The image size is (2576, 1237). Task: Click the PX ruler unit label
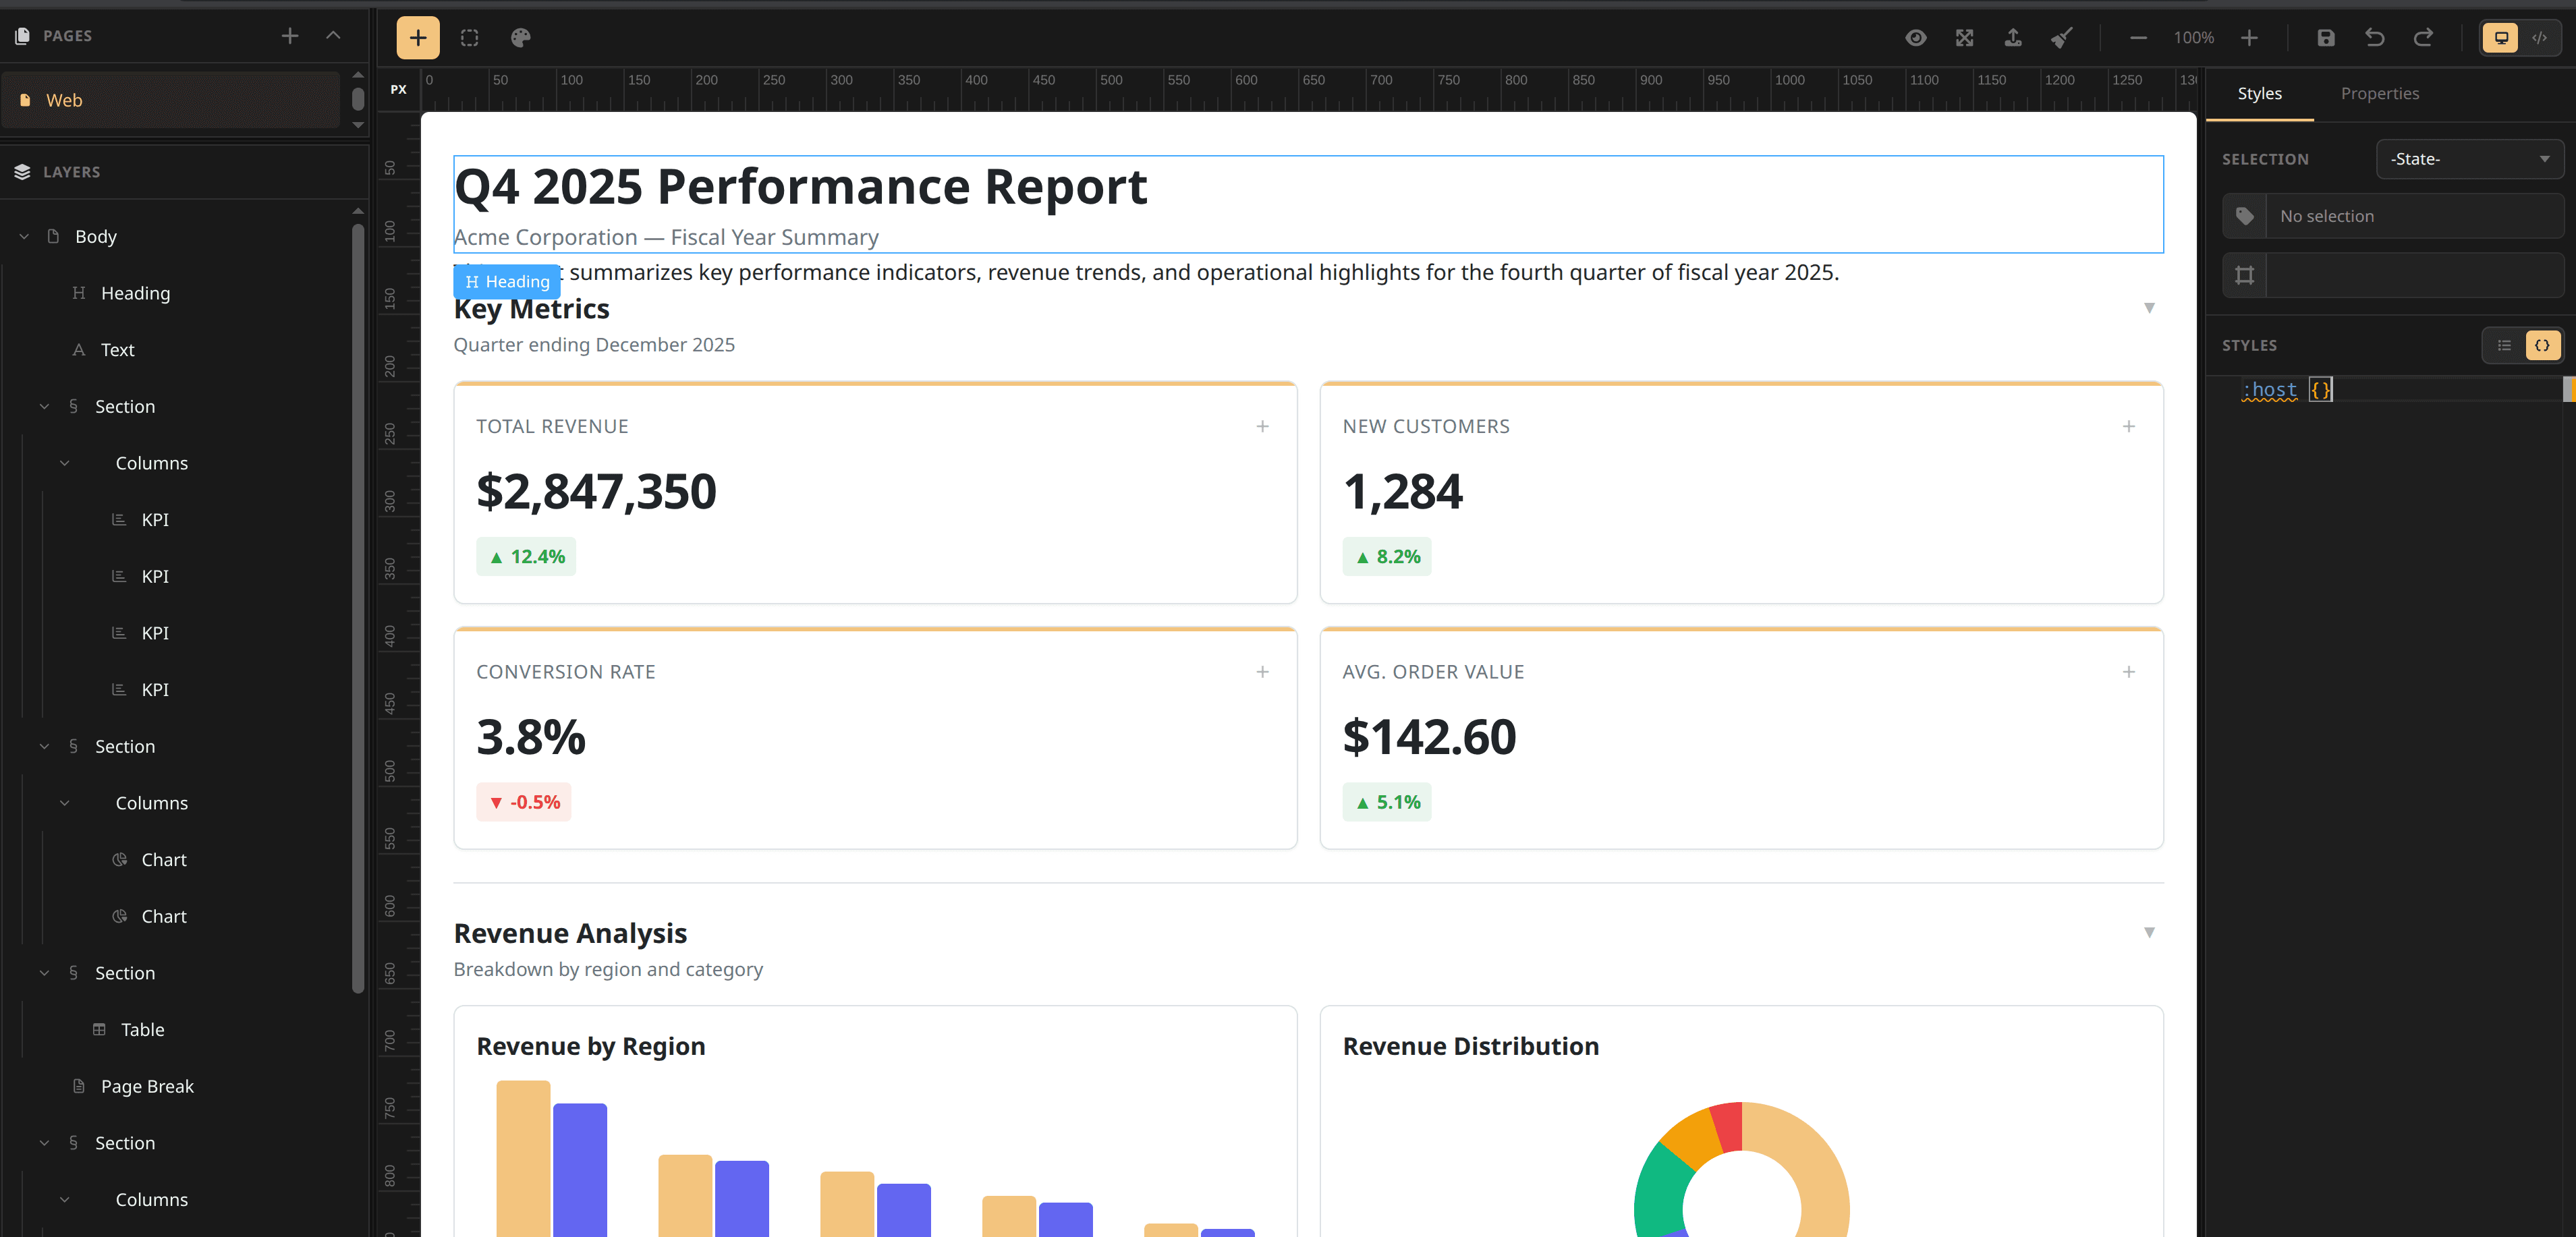click(x=398, y=90)
